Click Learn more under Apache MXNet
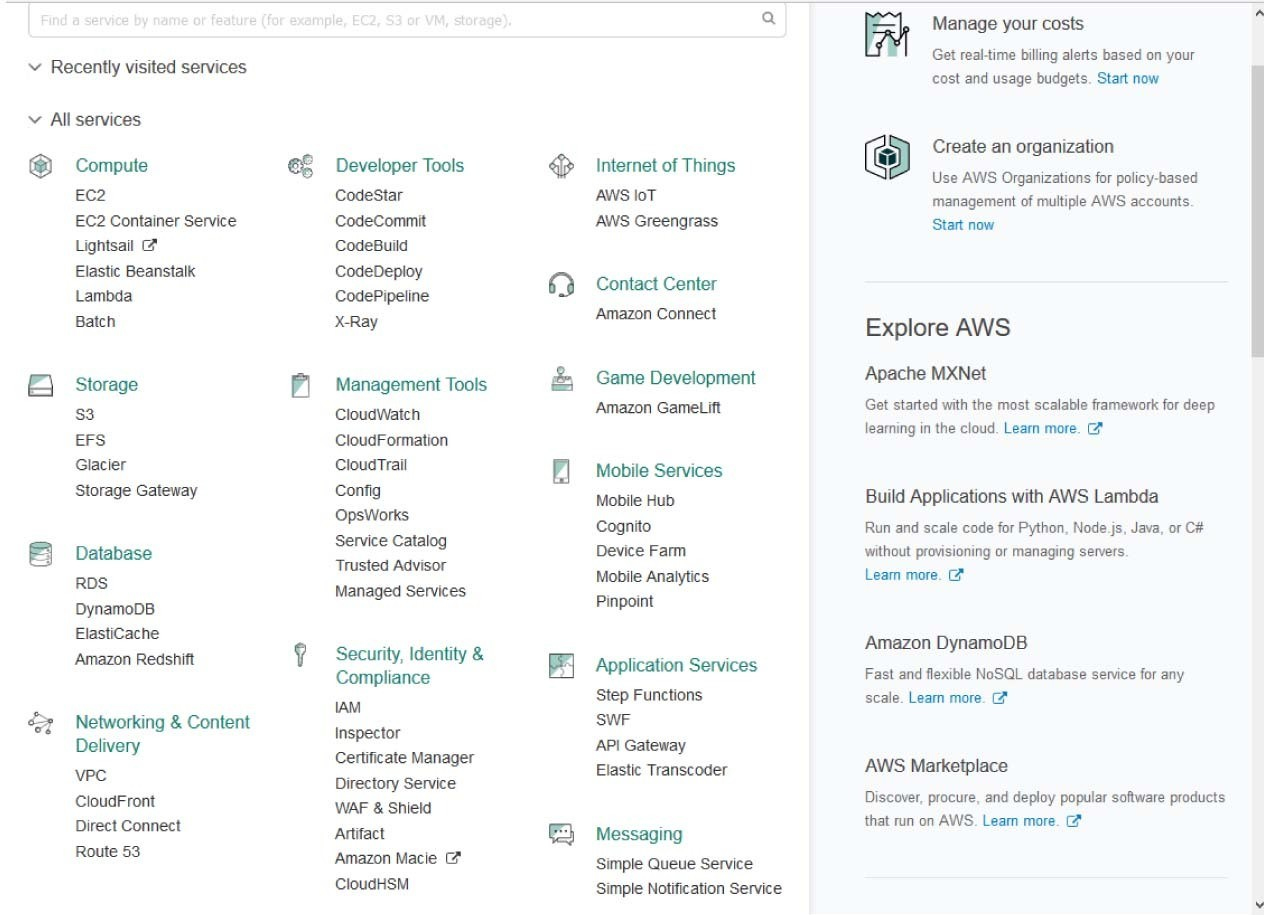Viewport: 1264px width, 915px height. (x=1041, y=428)
